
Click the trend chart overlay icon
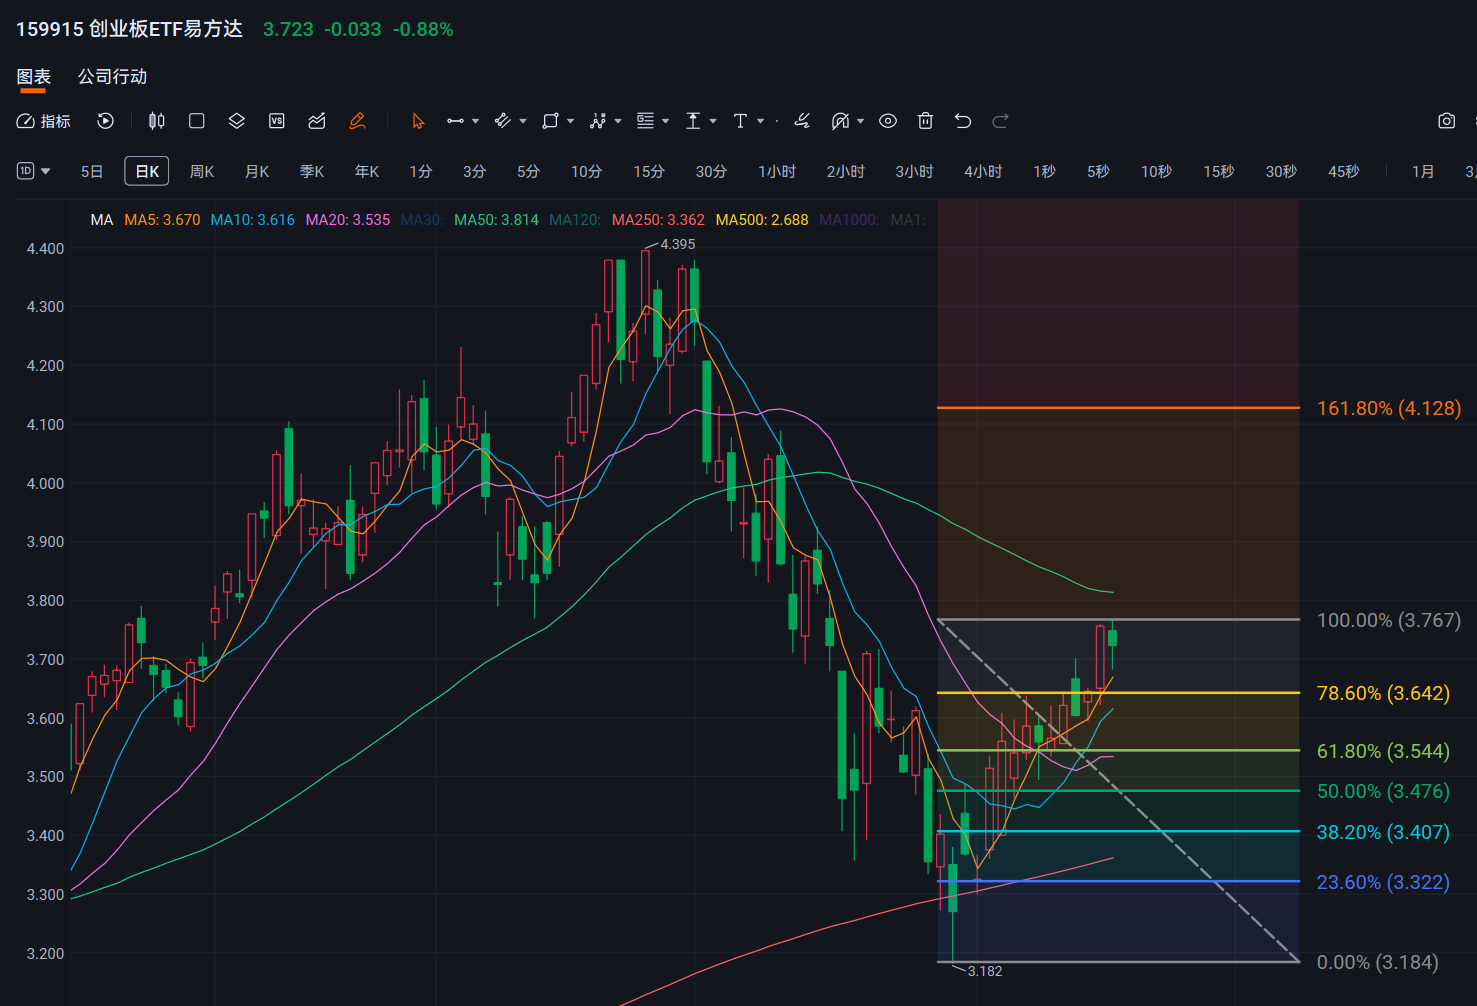[x=317, y=121]
